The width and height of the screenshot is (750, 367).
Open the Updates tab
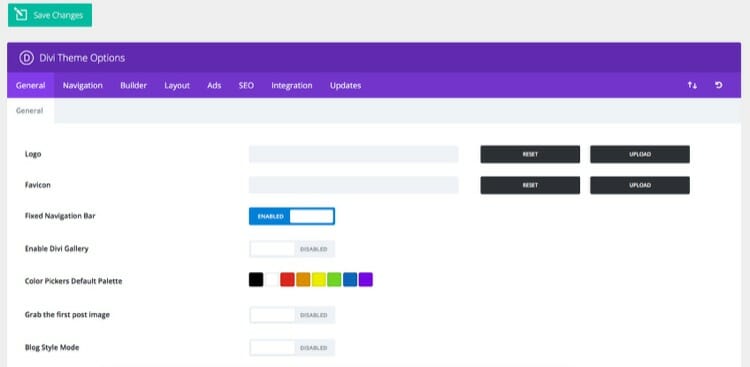[x=345, y=85]
